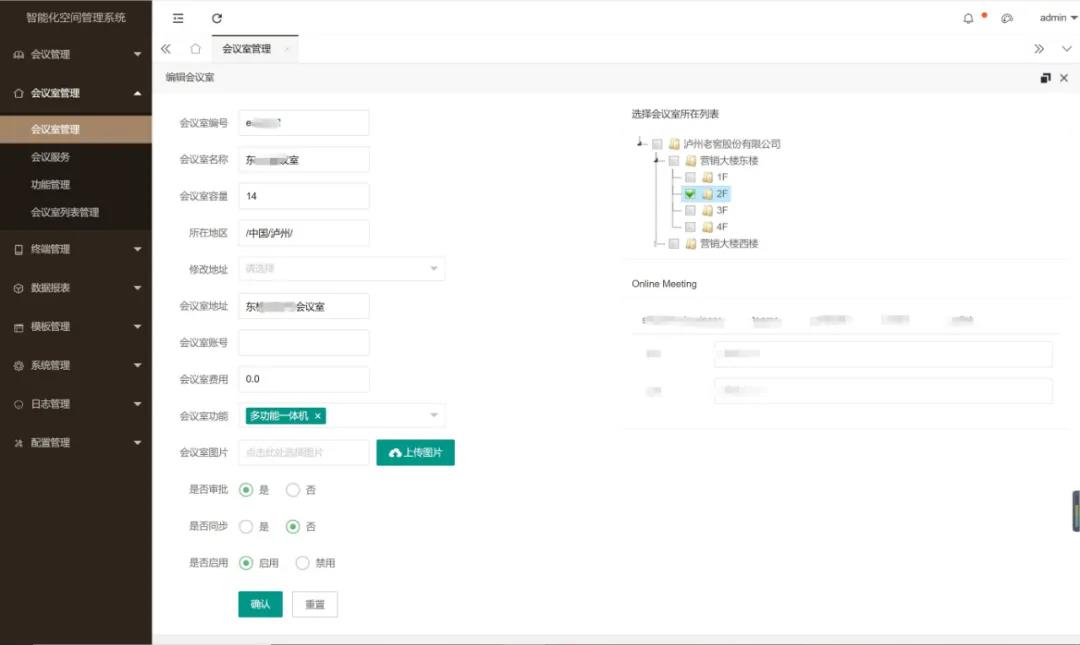Click the 确认 button
The image size is (1080, 645).
[x=260, y=604]
